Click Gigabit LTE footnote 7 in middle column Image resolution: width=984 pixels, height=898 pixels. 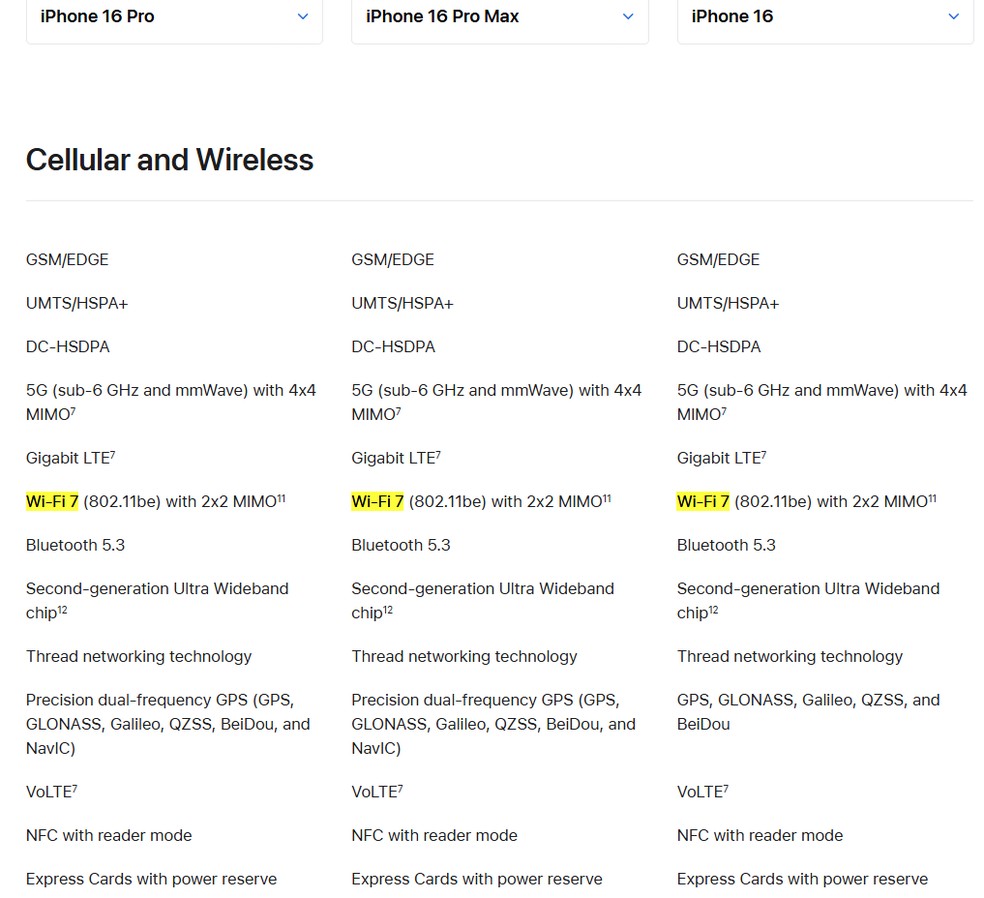coord(438,454)
